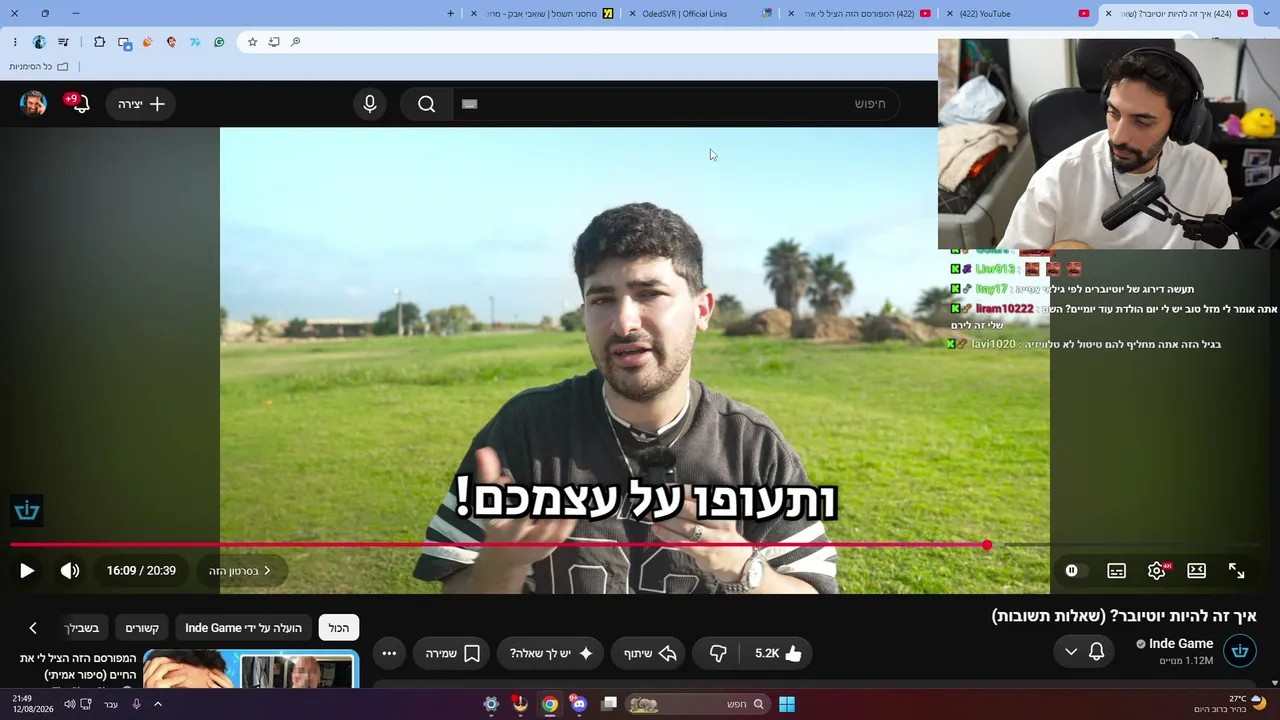Select the 'הכול' filter chip
1280x720 pixels.
click(339, 628)
